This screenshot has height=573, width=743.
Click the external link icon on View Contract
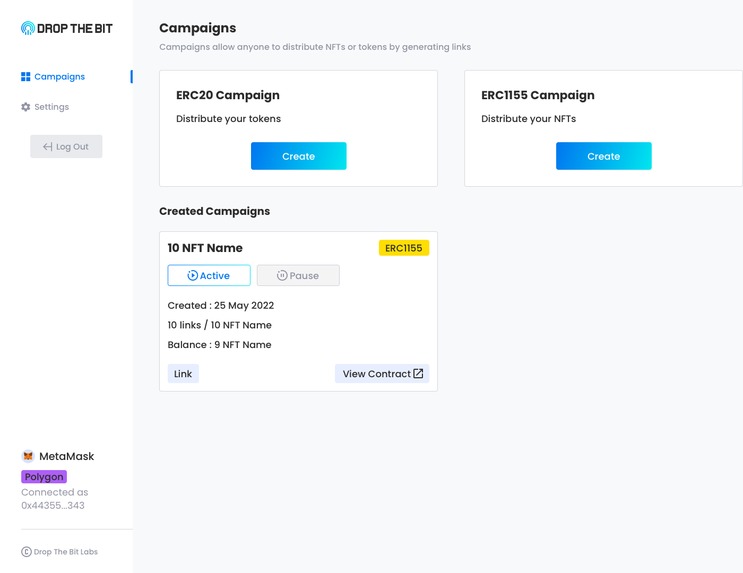(x=418, y=373)
